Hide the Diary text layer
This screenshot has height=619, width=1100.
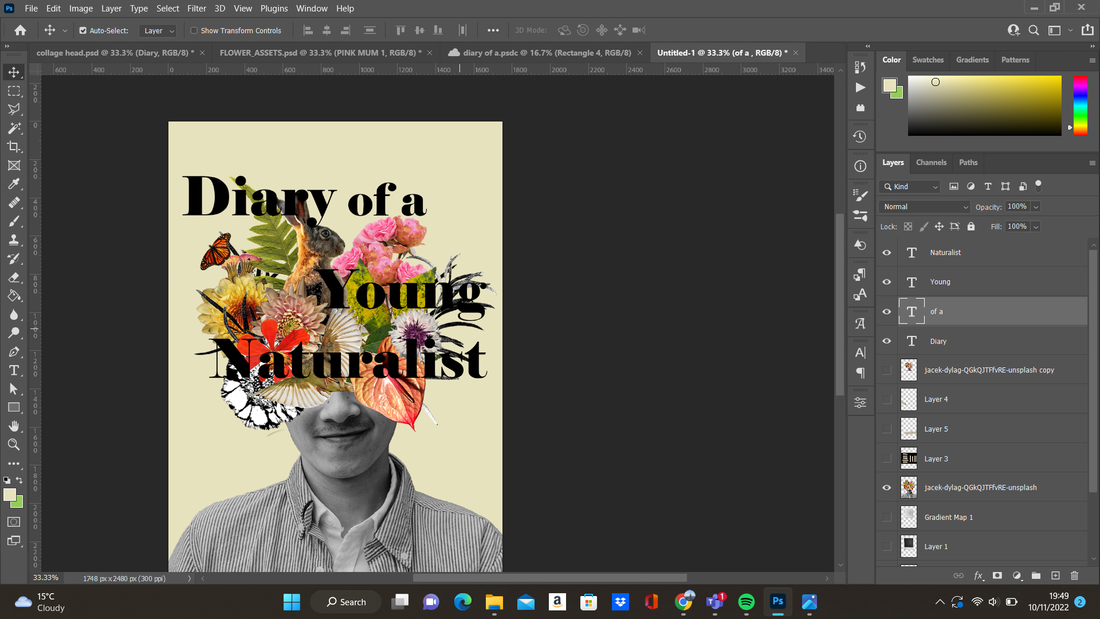point(887,341)
